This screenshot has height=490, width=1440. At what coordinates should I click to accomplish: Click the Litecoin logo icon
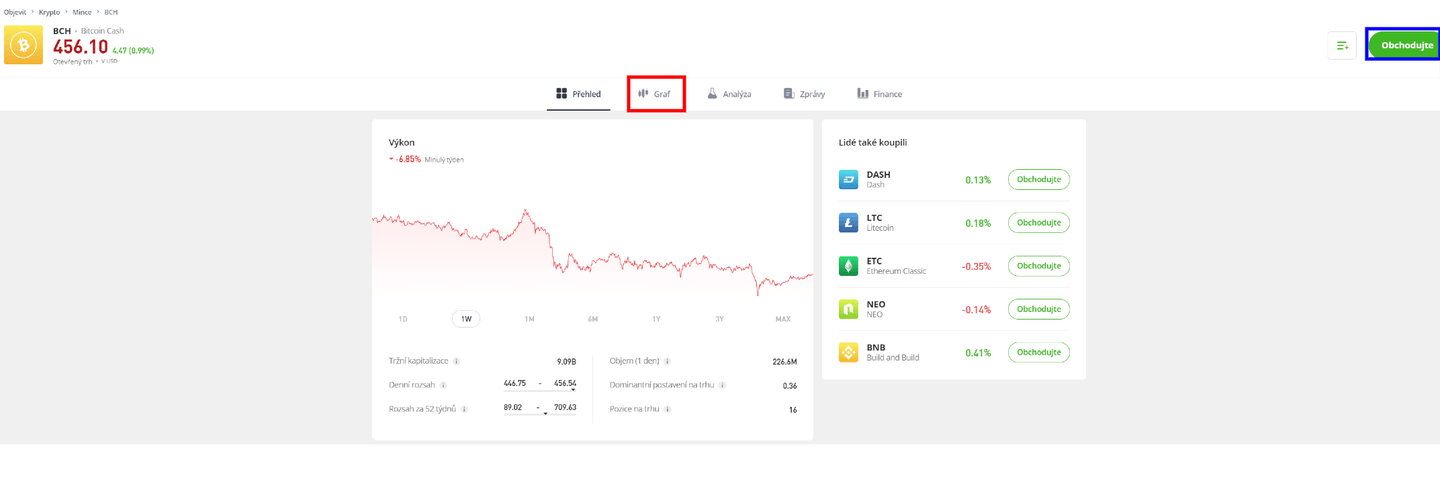pos(848,223)
